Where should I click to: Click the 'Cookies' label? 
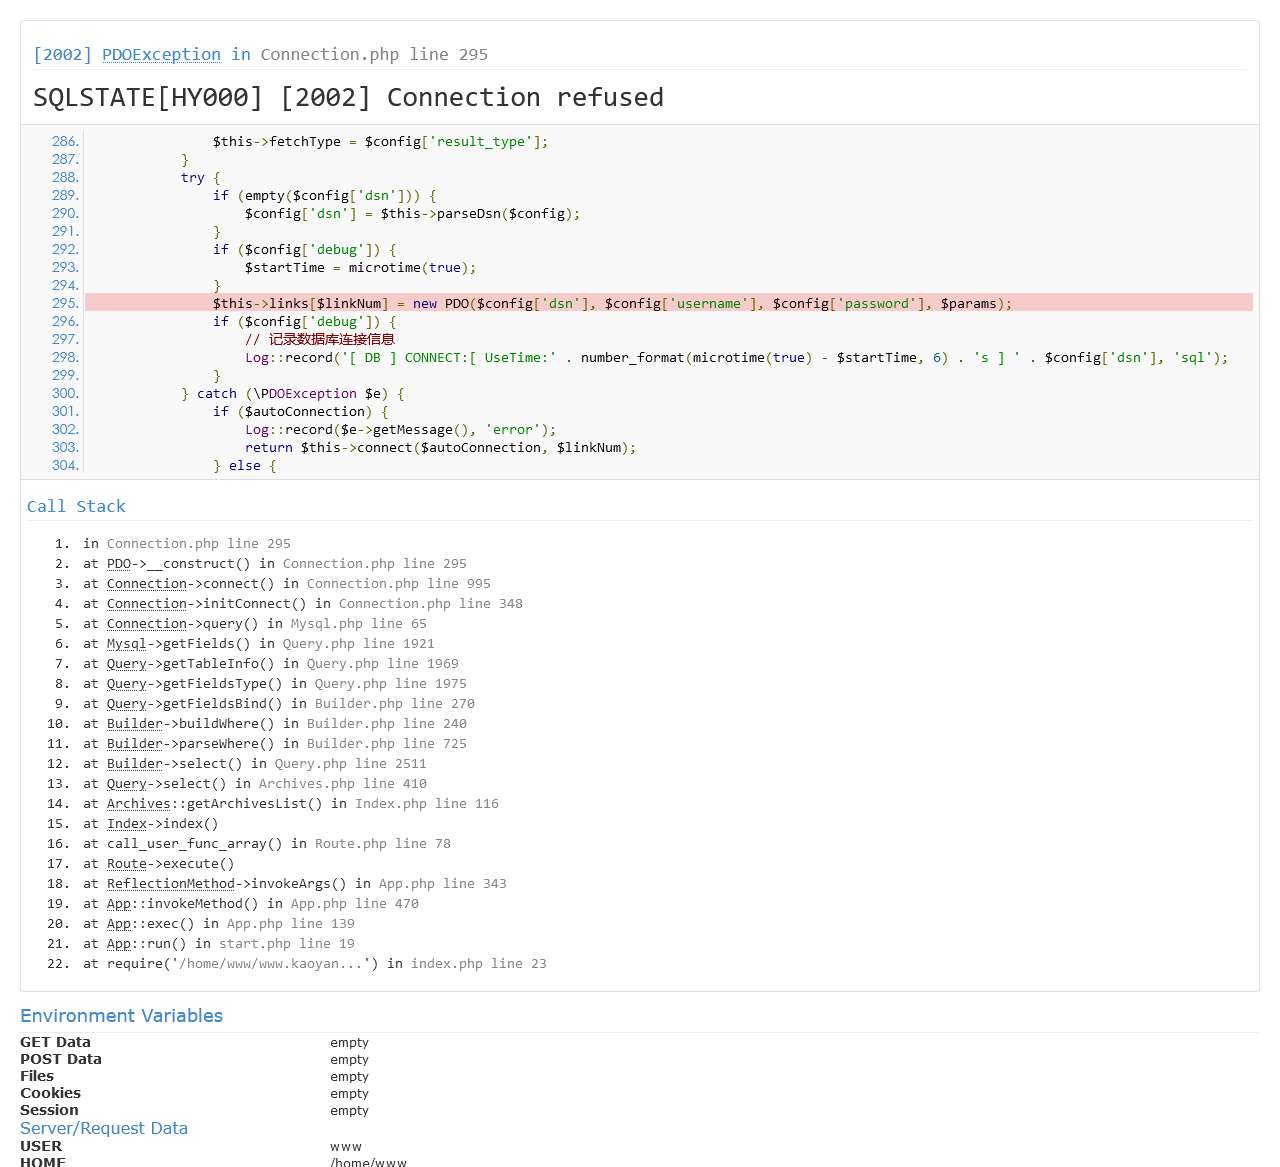point(50,1093)
